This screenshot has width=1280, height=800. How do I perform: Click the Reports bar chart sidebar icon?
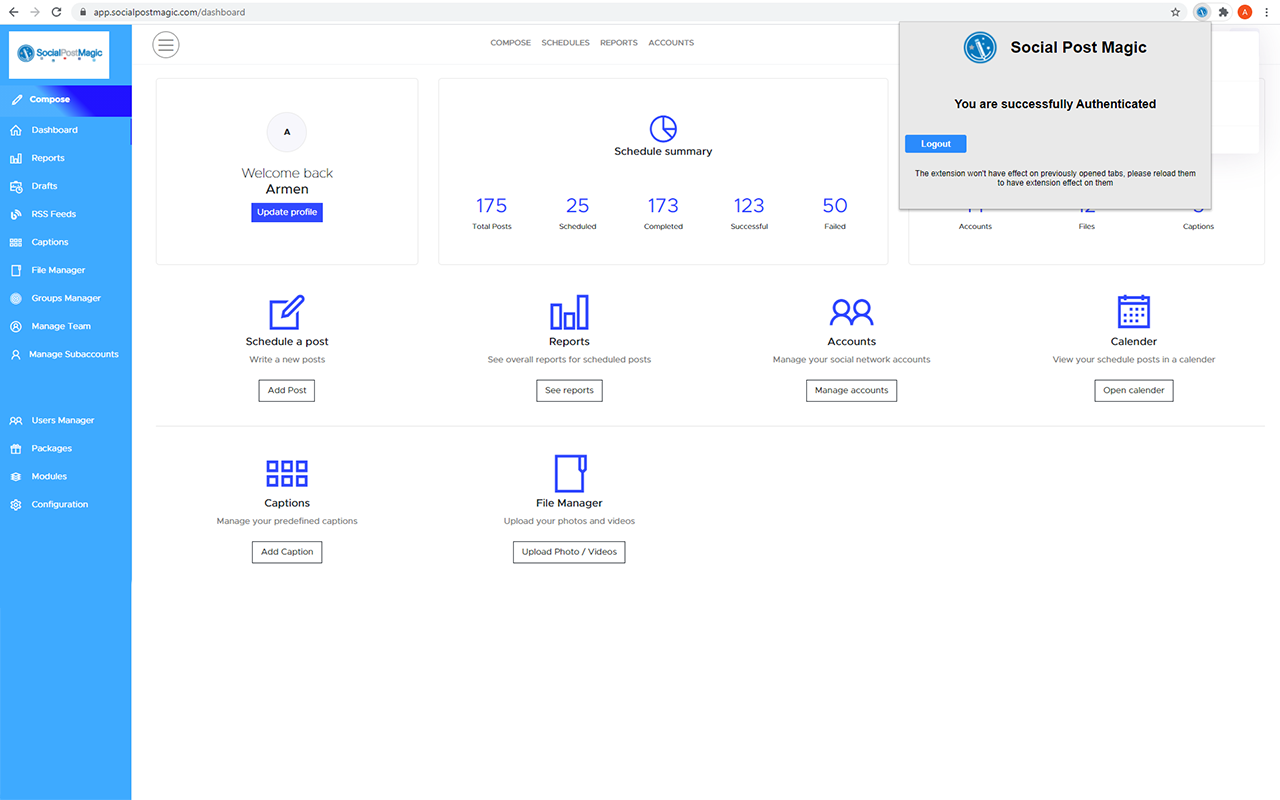pyautogui.click(x=16, y=158)
